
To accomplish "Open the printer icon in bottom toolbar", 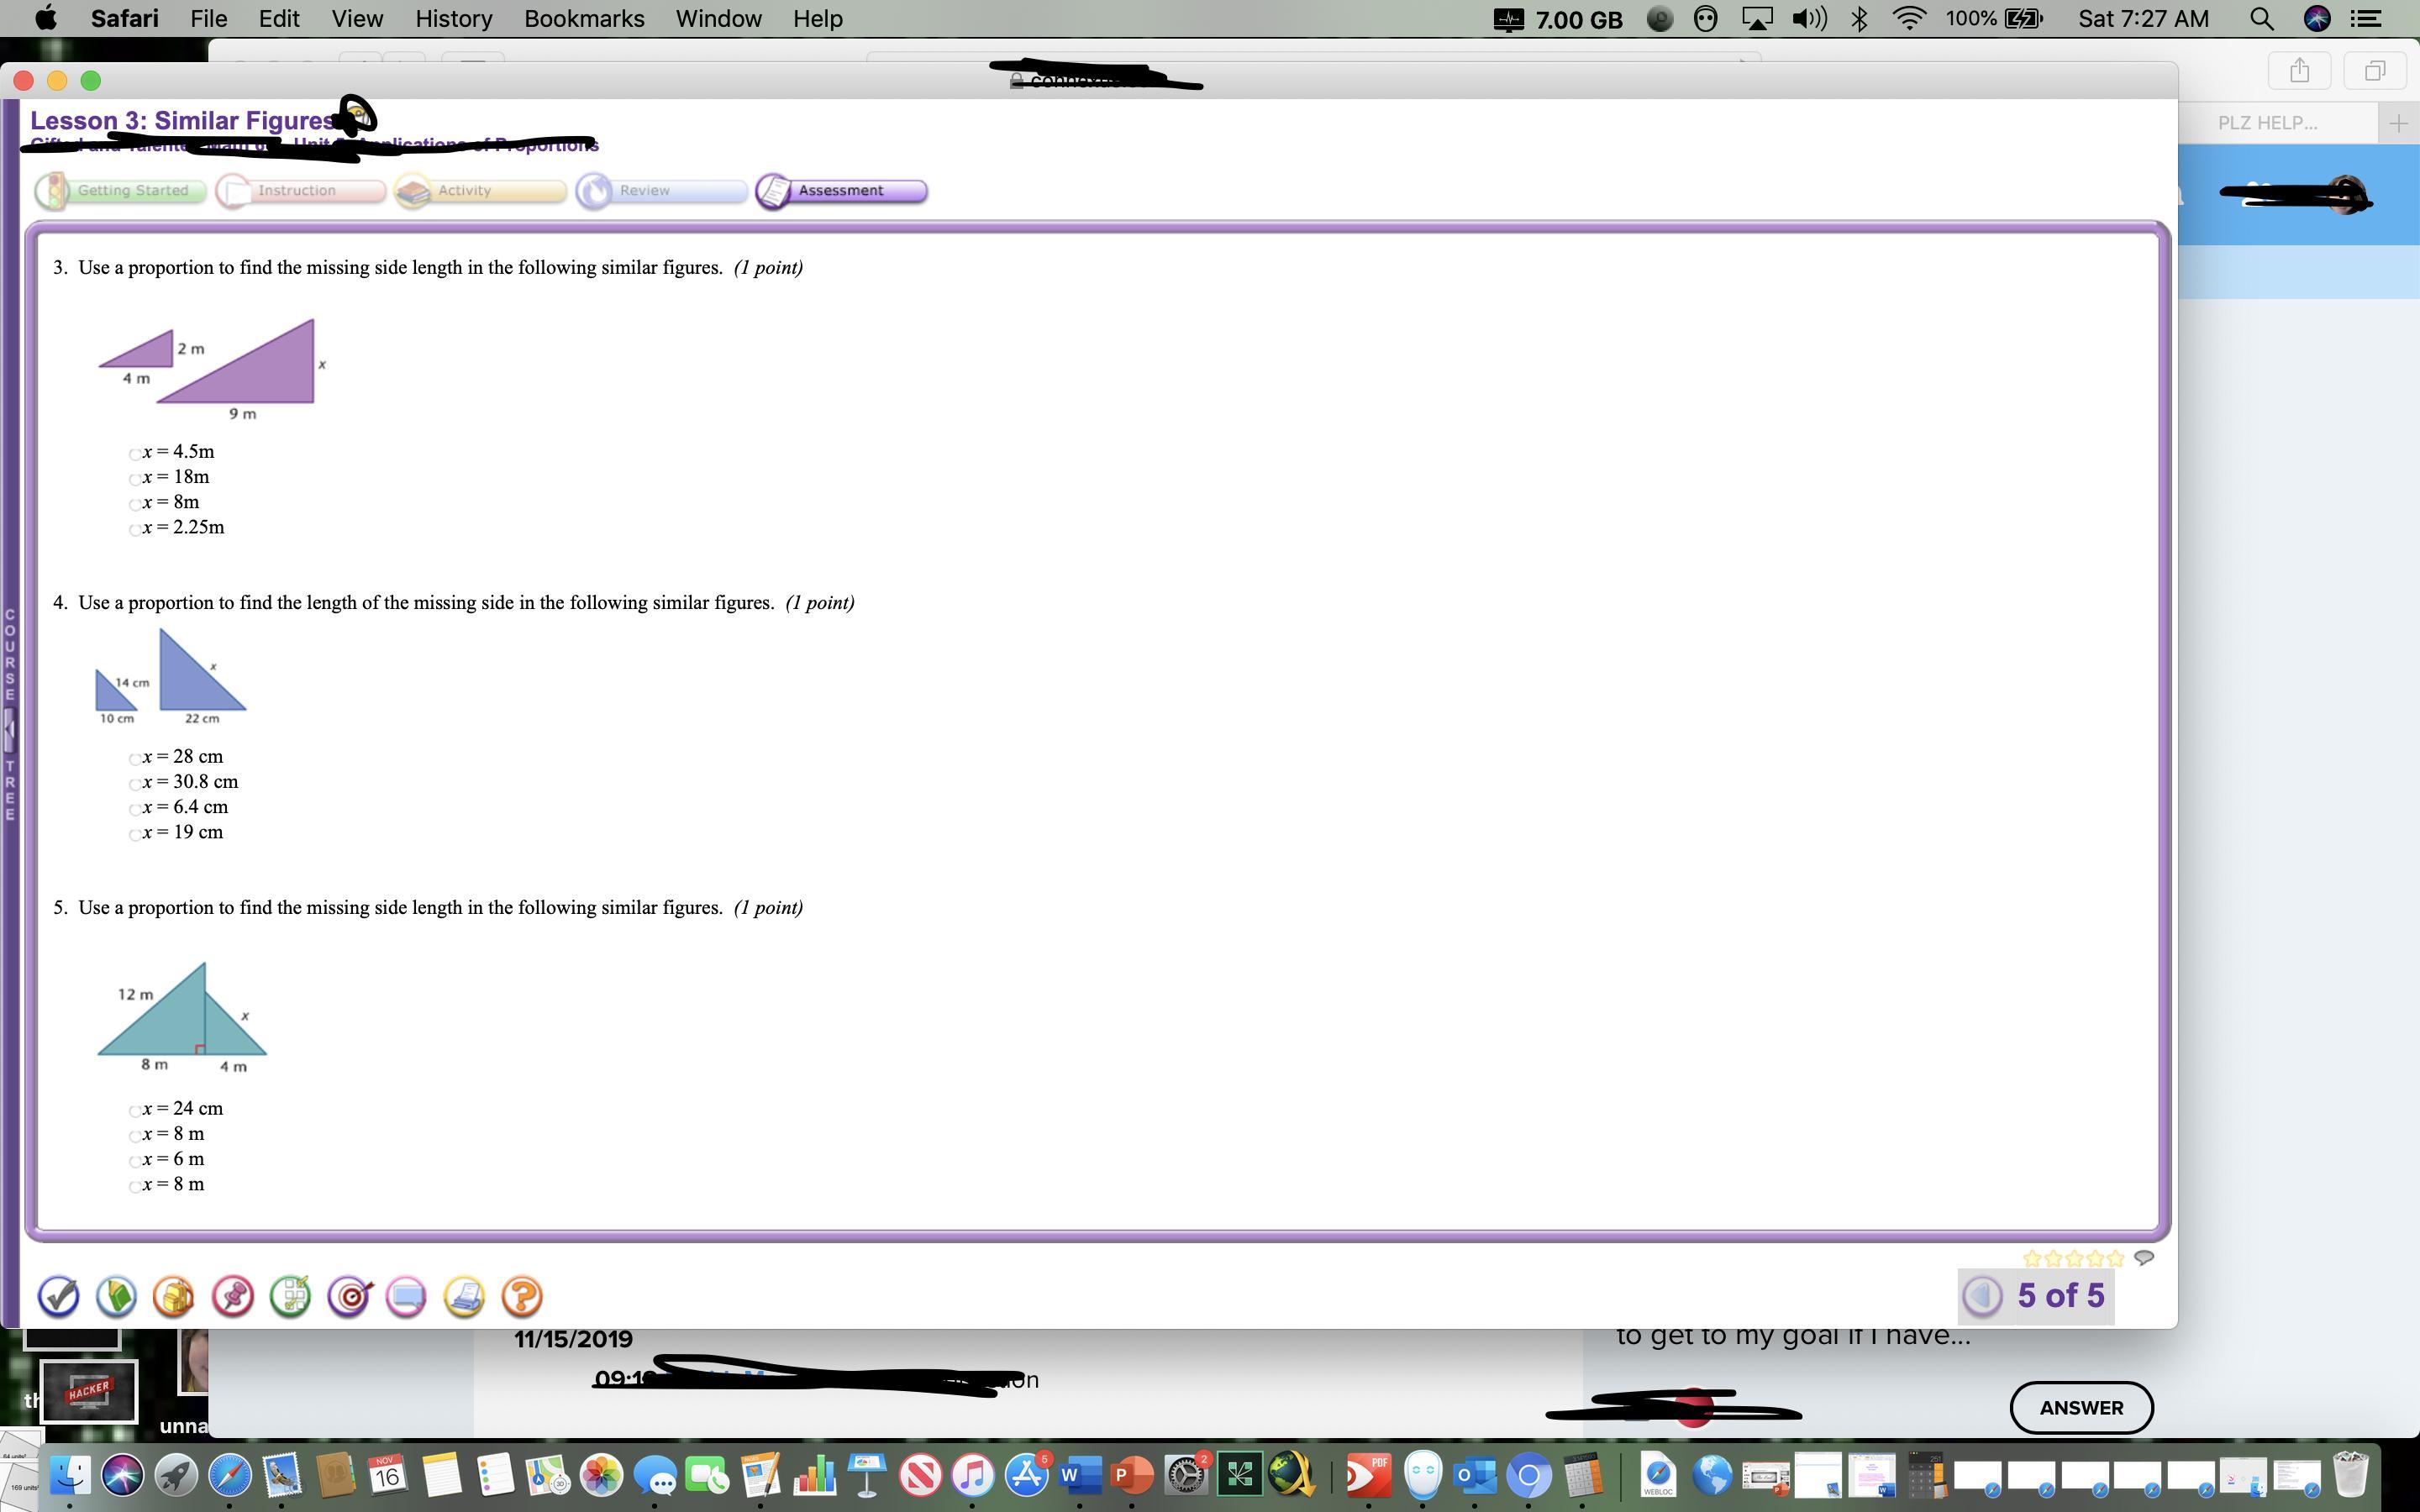I will (x=464, y=1296).
